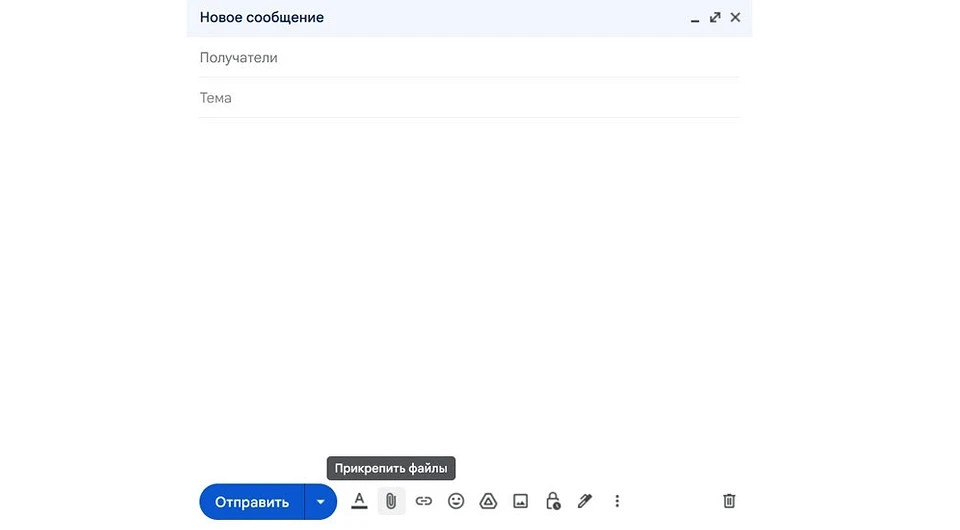Open text formatting options (underlined A)

359,501
